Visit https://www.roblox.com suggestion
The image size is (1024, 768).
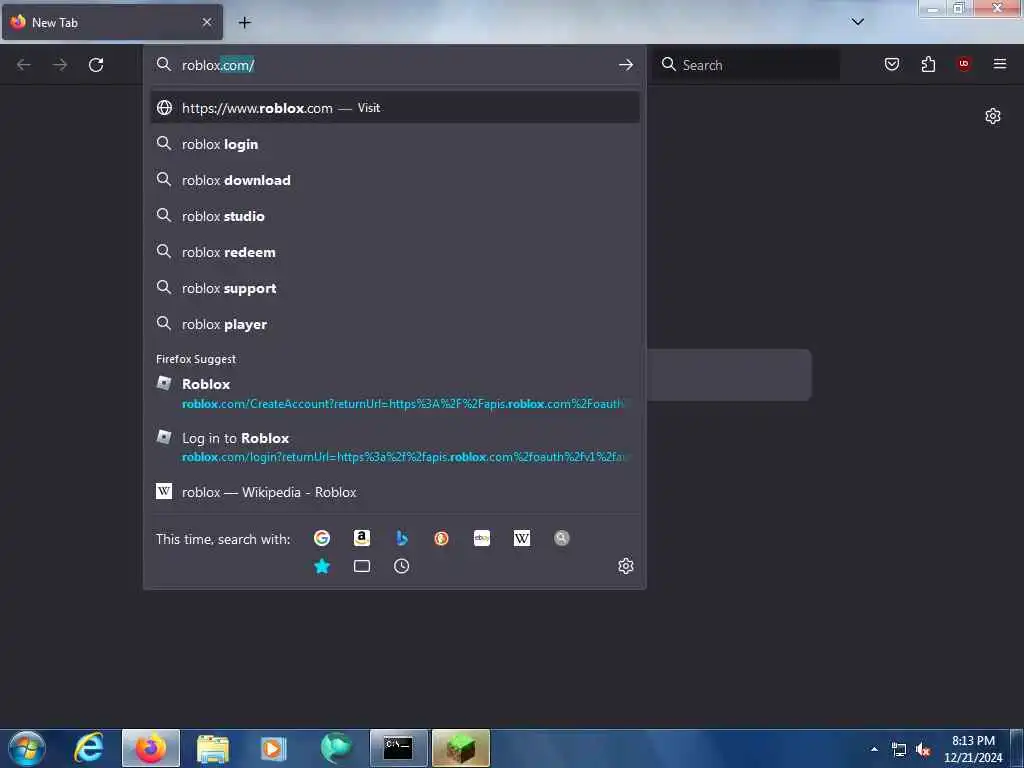point(395,108)
